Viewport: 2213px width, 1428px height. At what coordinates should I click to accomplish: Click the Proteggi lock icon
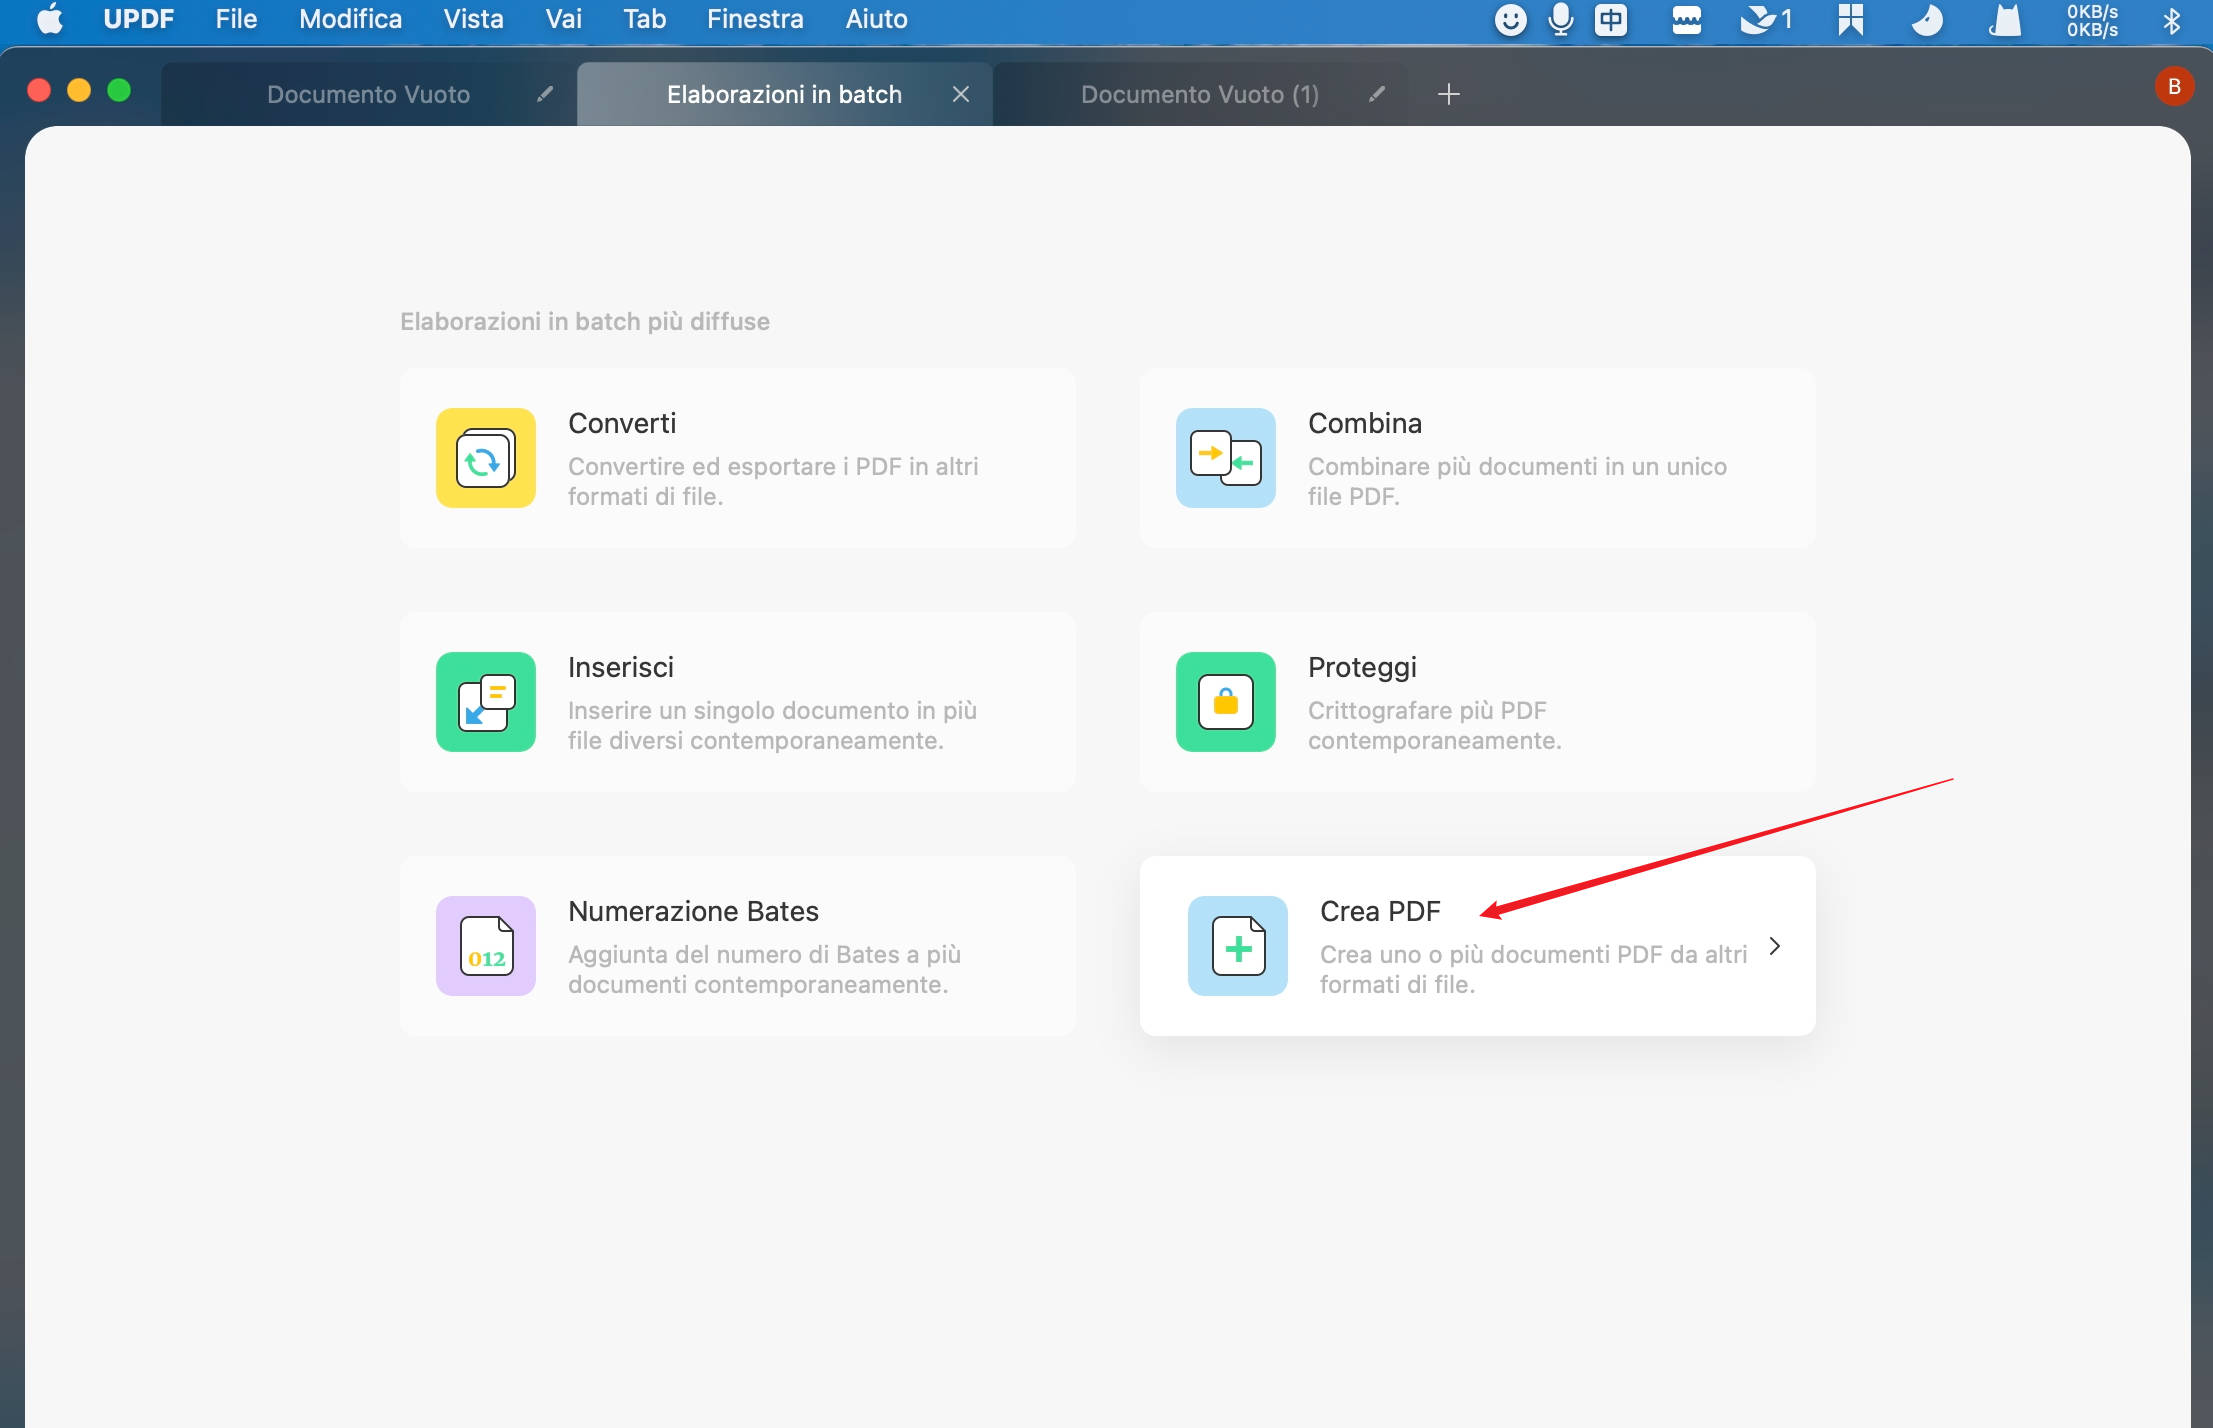point(1226,702)
